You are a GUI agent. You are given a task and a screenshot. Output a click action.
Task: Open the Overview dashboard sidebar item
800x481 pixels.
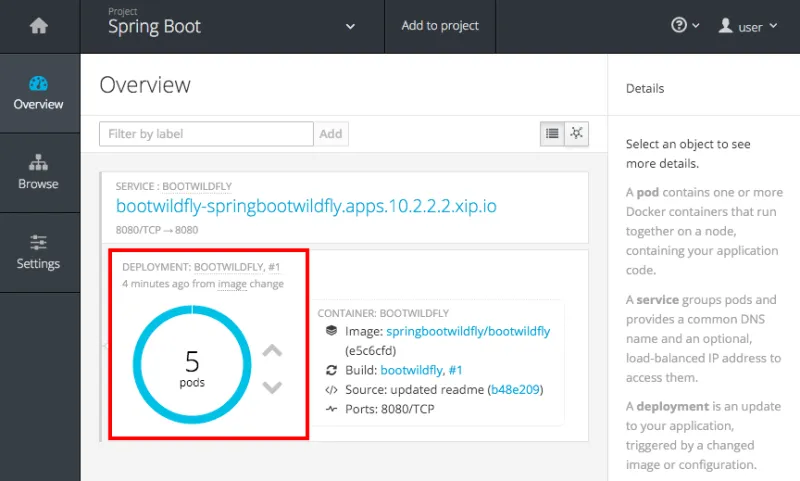pos(39,93)
